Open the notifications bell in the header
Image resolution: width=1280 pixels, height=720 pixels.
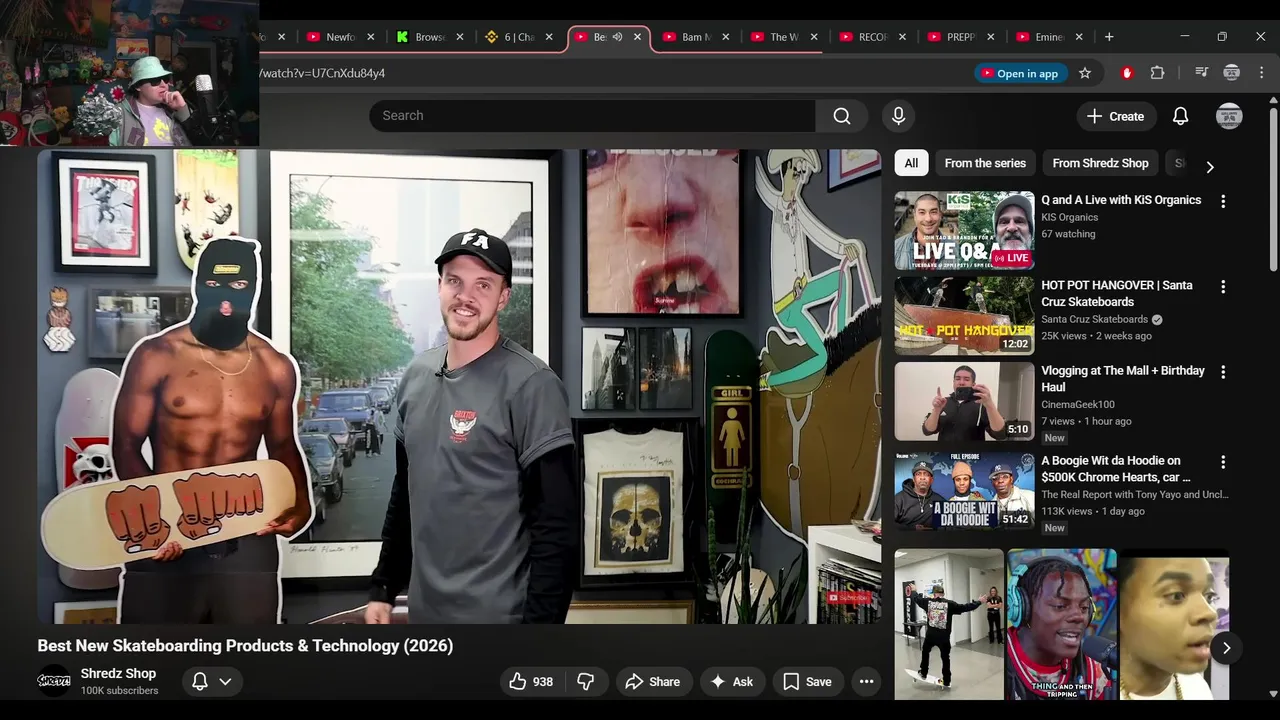[x=1180, y=116]
